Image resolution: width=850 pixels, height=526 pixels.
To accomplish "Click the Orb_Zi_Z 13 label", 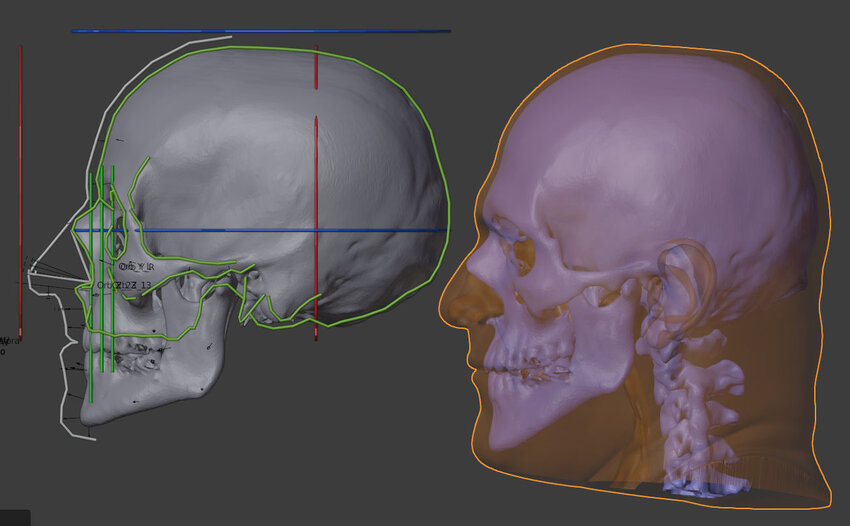I will tap(124, 286).
